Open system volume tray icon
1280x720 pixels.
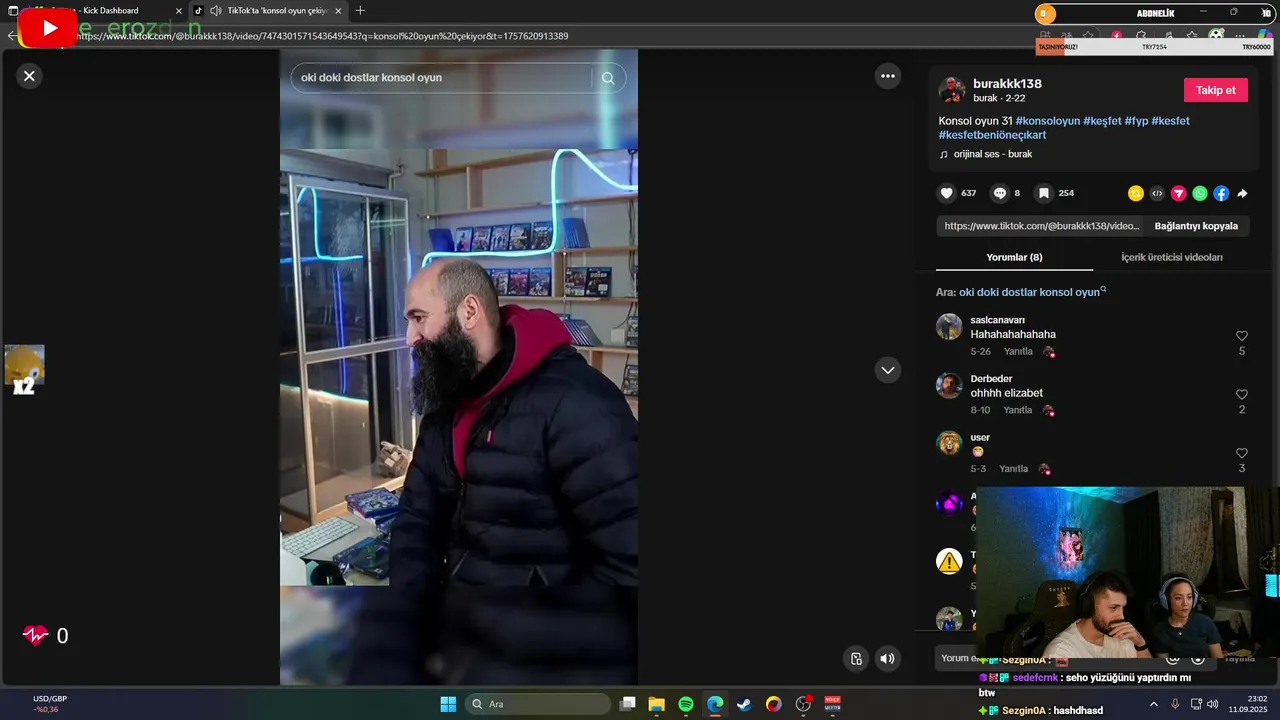tap(1212, 704)
